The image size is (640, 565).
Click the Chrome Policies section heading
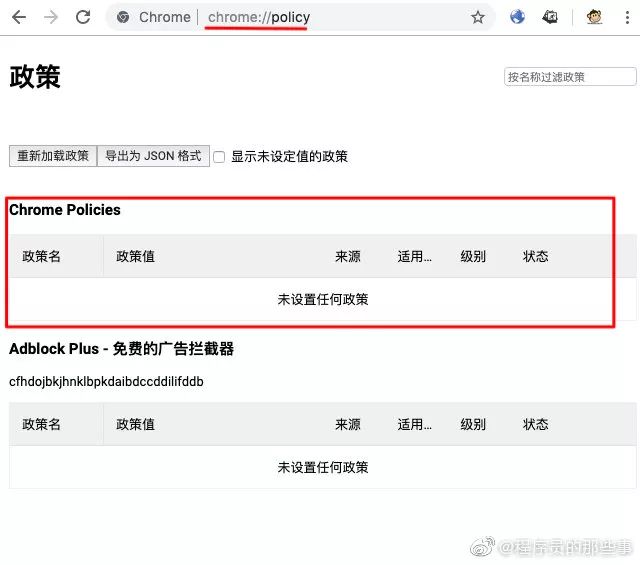click(65, 210)
